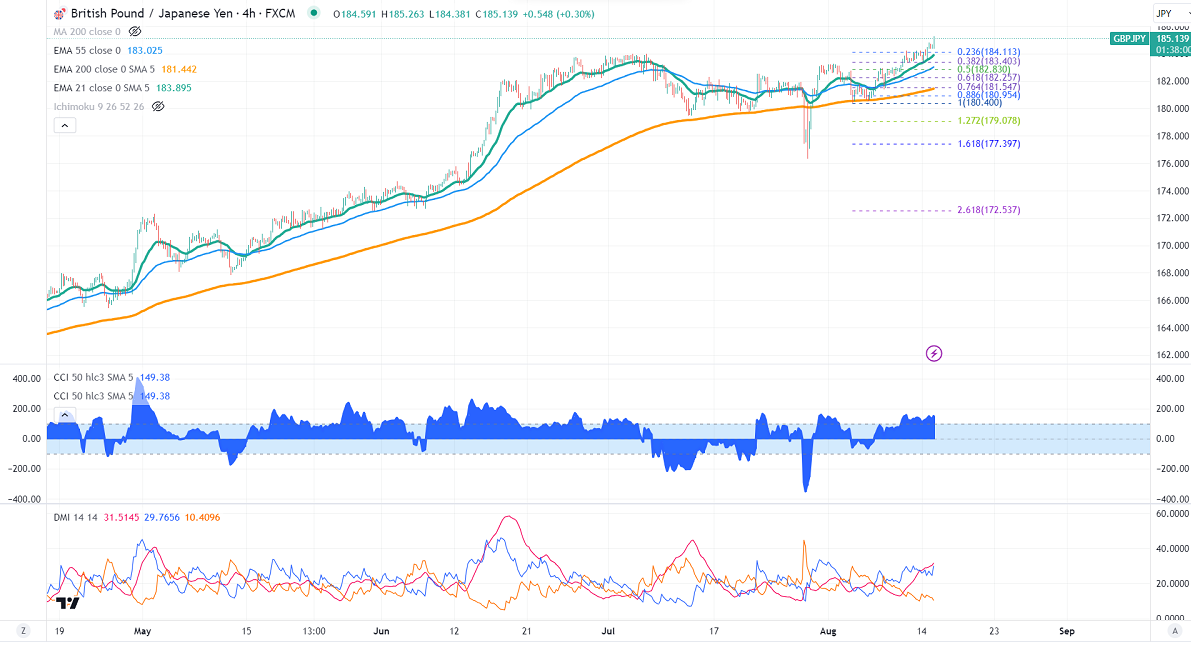Select the EMA 200 close 0 SMA 5 legend
This screenshot has height=646, width=1191.
point(104,69)
